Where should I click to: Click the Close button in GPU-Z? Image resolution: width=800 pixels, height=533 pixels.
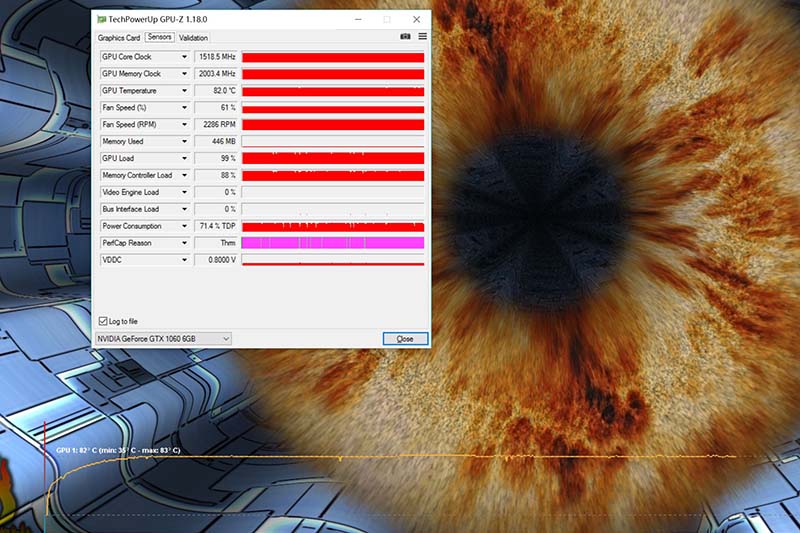405,339
